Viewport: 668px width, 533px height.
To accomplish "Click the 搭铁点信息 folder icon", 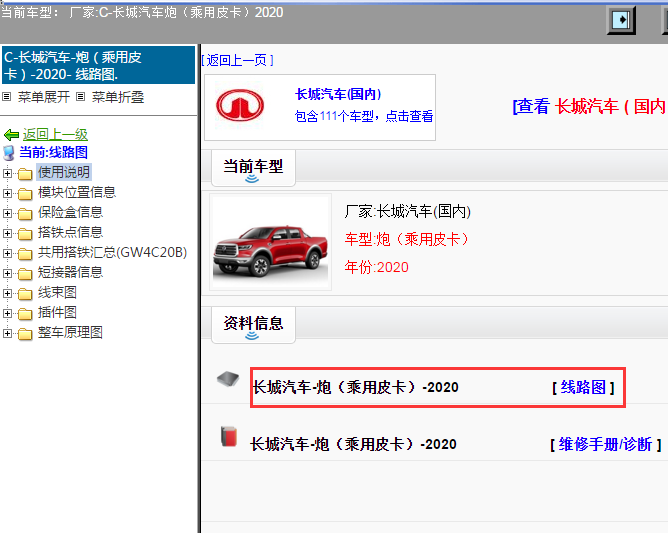I will (25, 234).
